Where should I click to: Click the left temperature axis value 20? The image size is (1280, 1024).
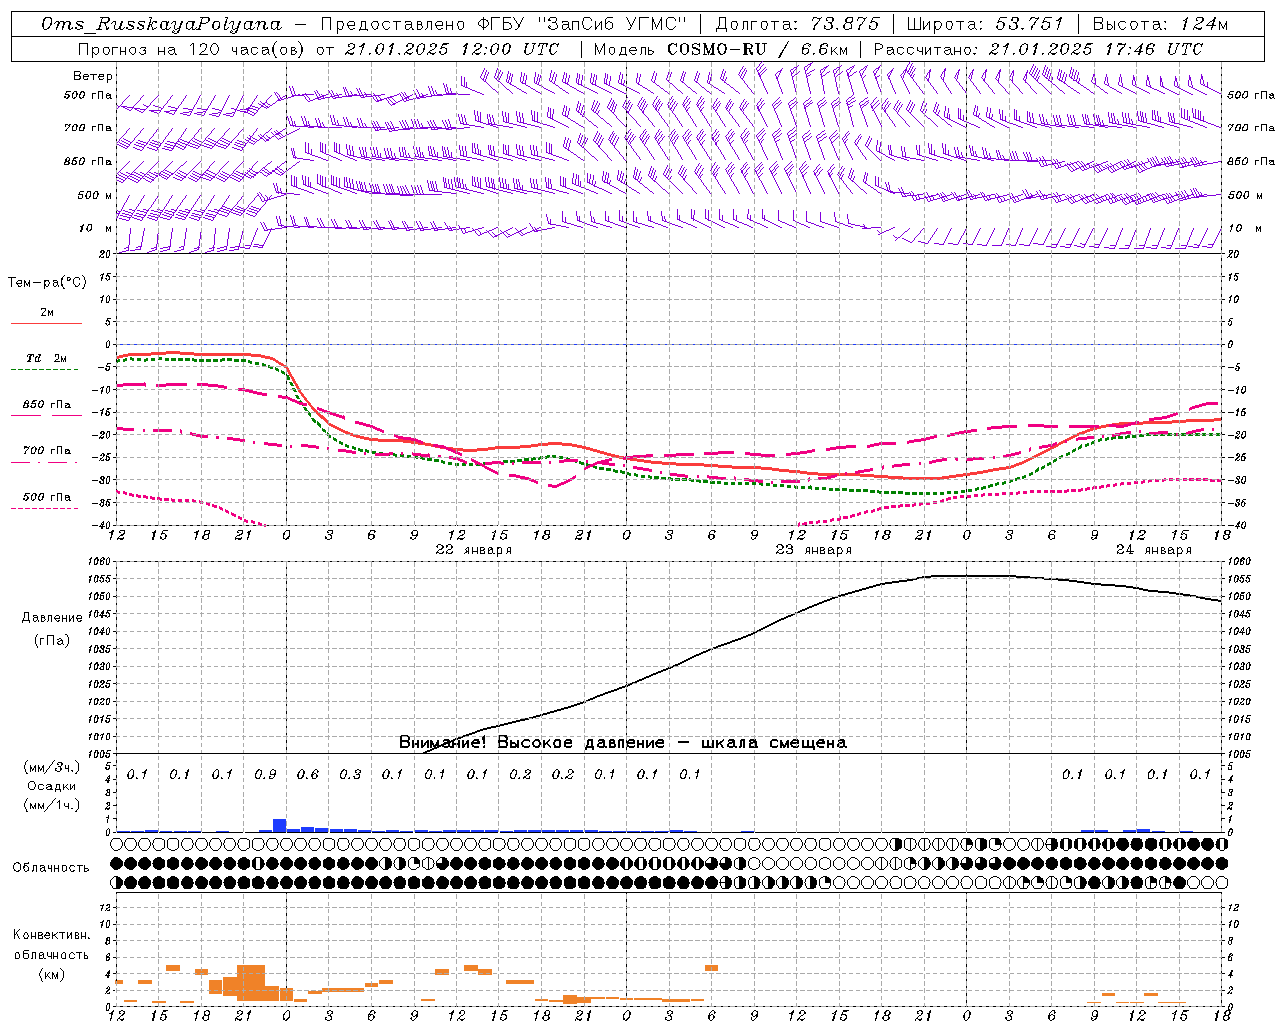coord(104,254)
